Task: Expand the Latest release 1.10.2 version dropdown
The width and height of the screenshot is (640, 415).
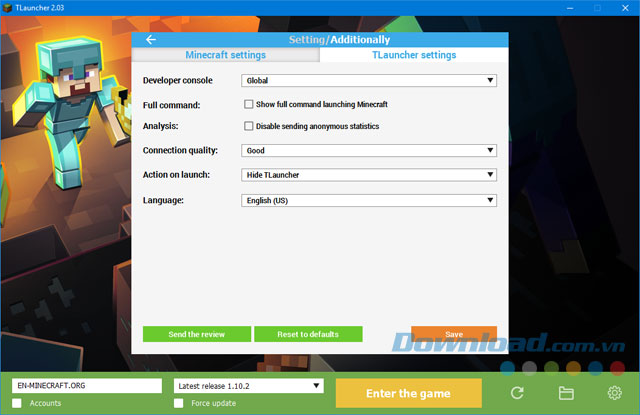Action: [249, 386]
